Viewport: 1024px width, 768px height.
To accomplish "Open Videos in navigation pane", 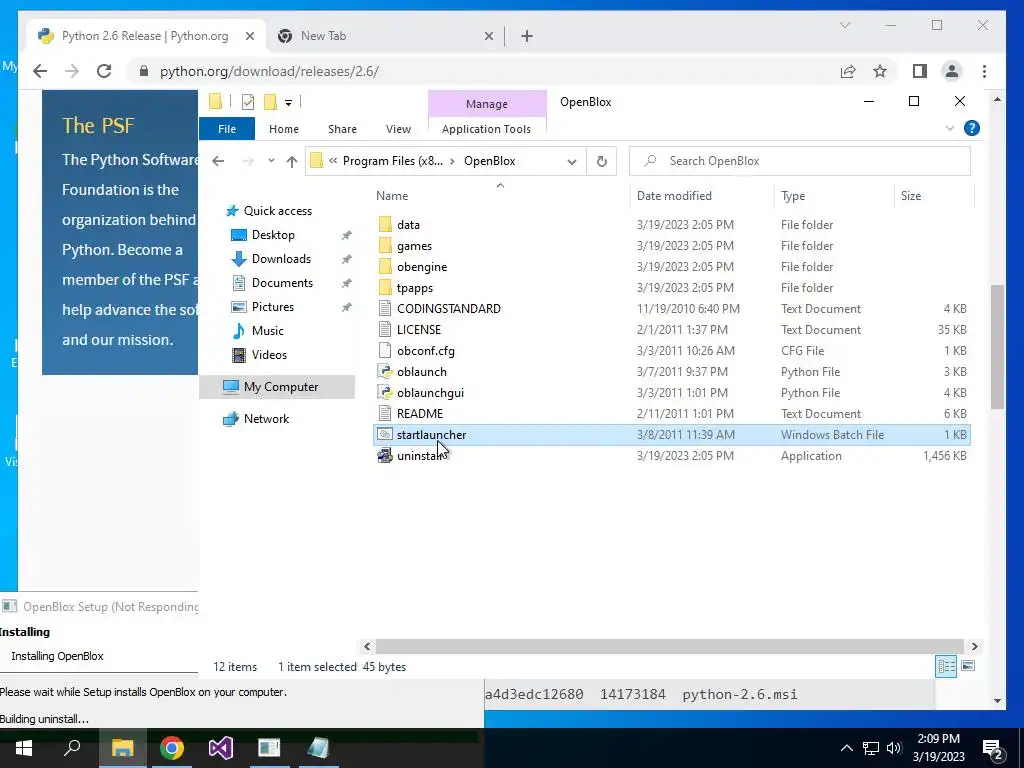I will point(269,355).
